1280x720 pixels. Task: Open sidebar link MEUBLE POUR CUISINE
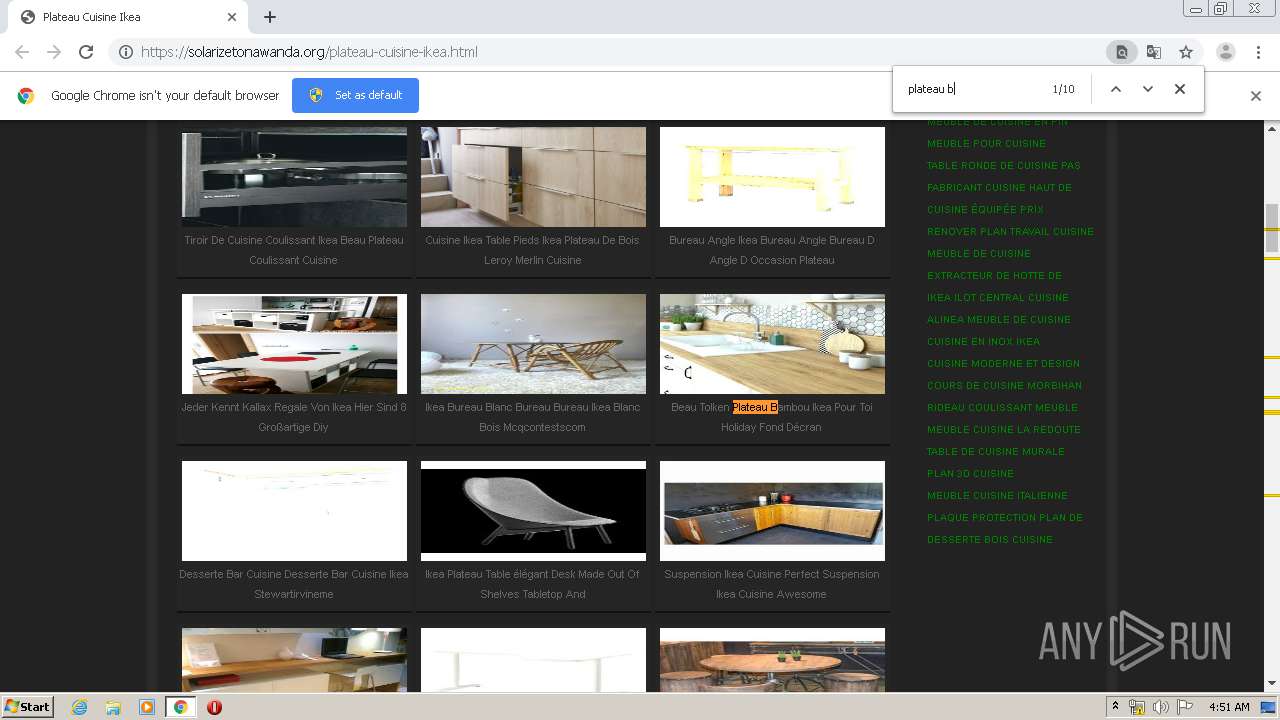click(x=986, y=144)
